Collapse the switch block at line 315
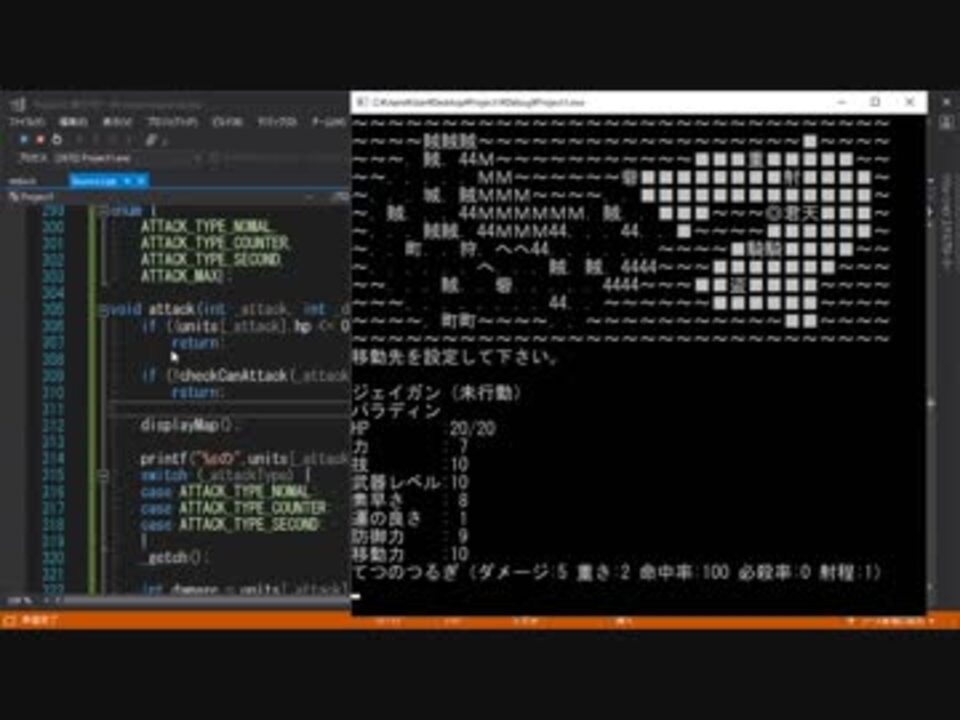The image size is (960, 720). coord(103,475)
